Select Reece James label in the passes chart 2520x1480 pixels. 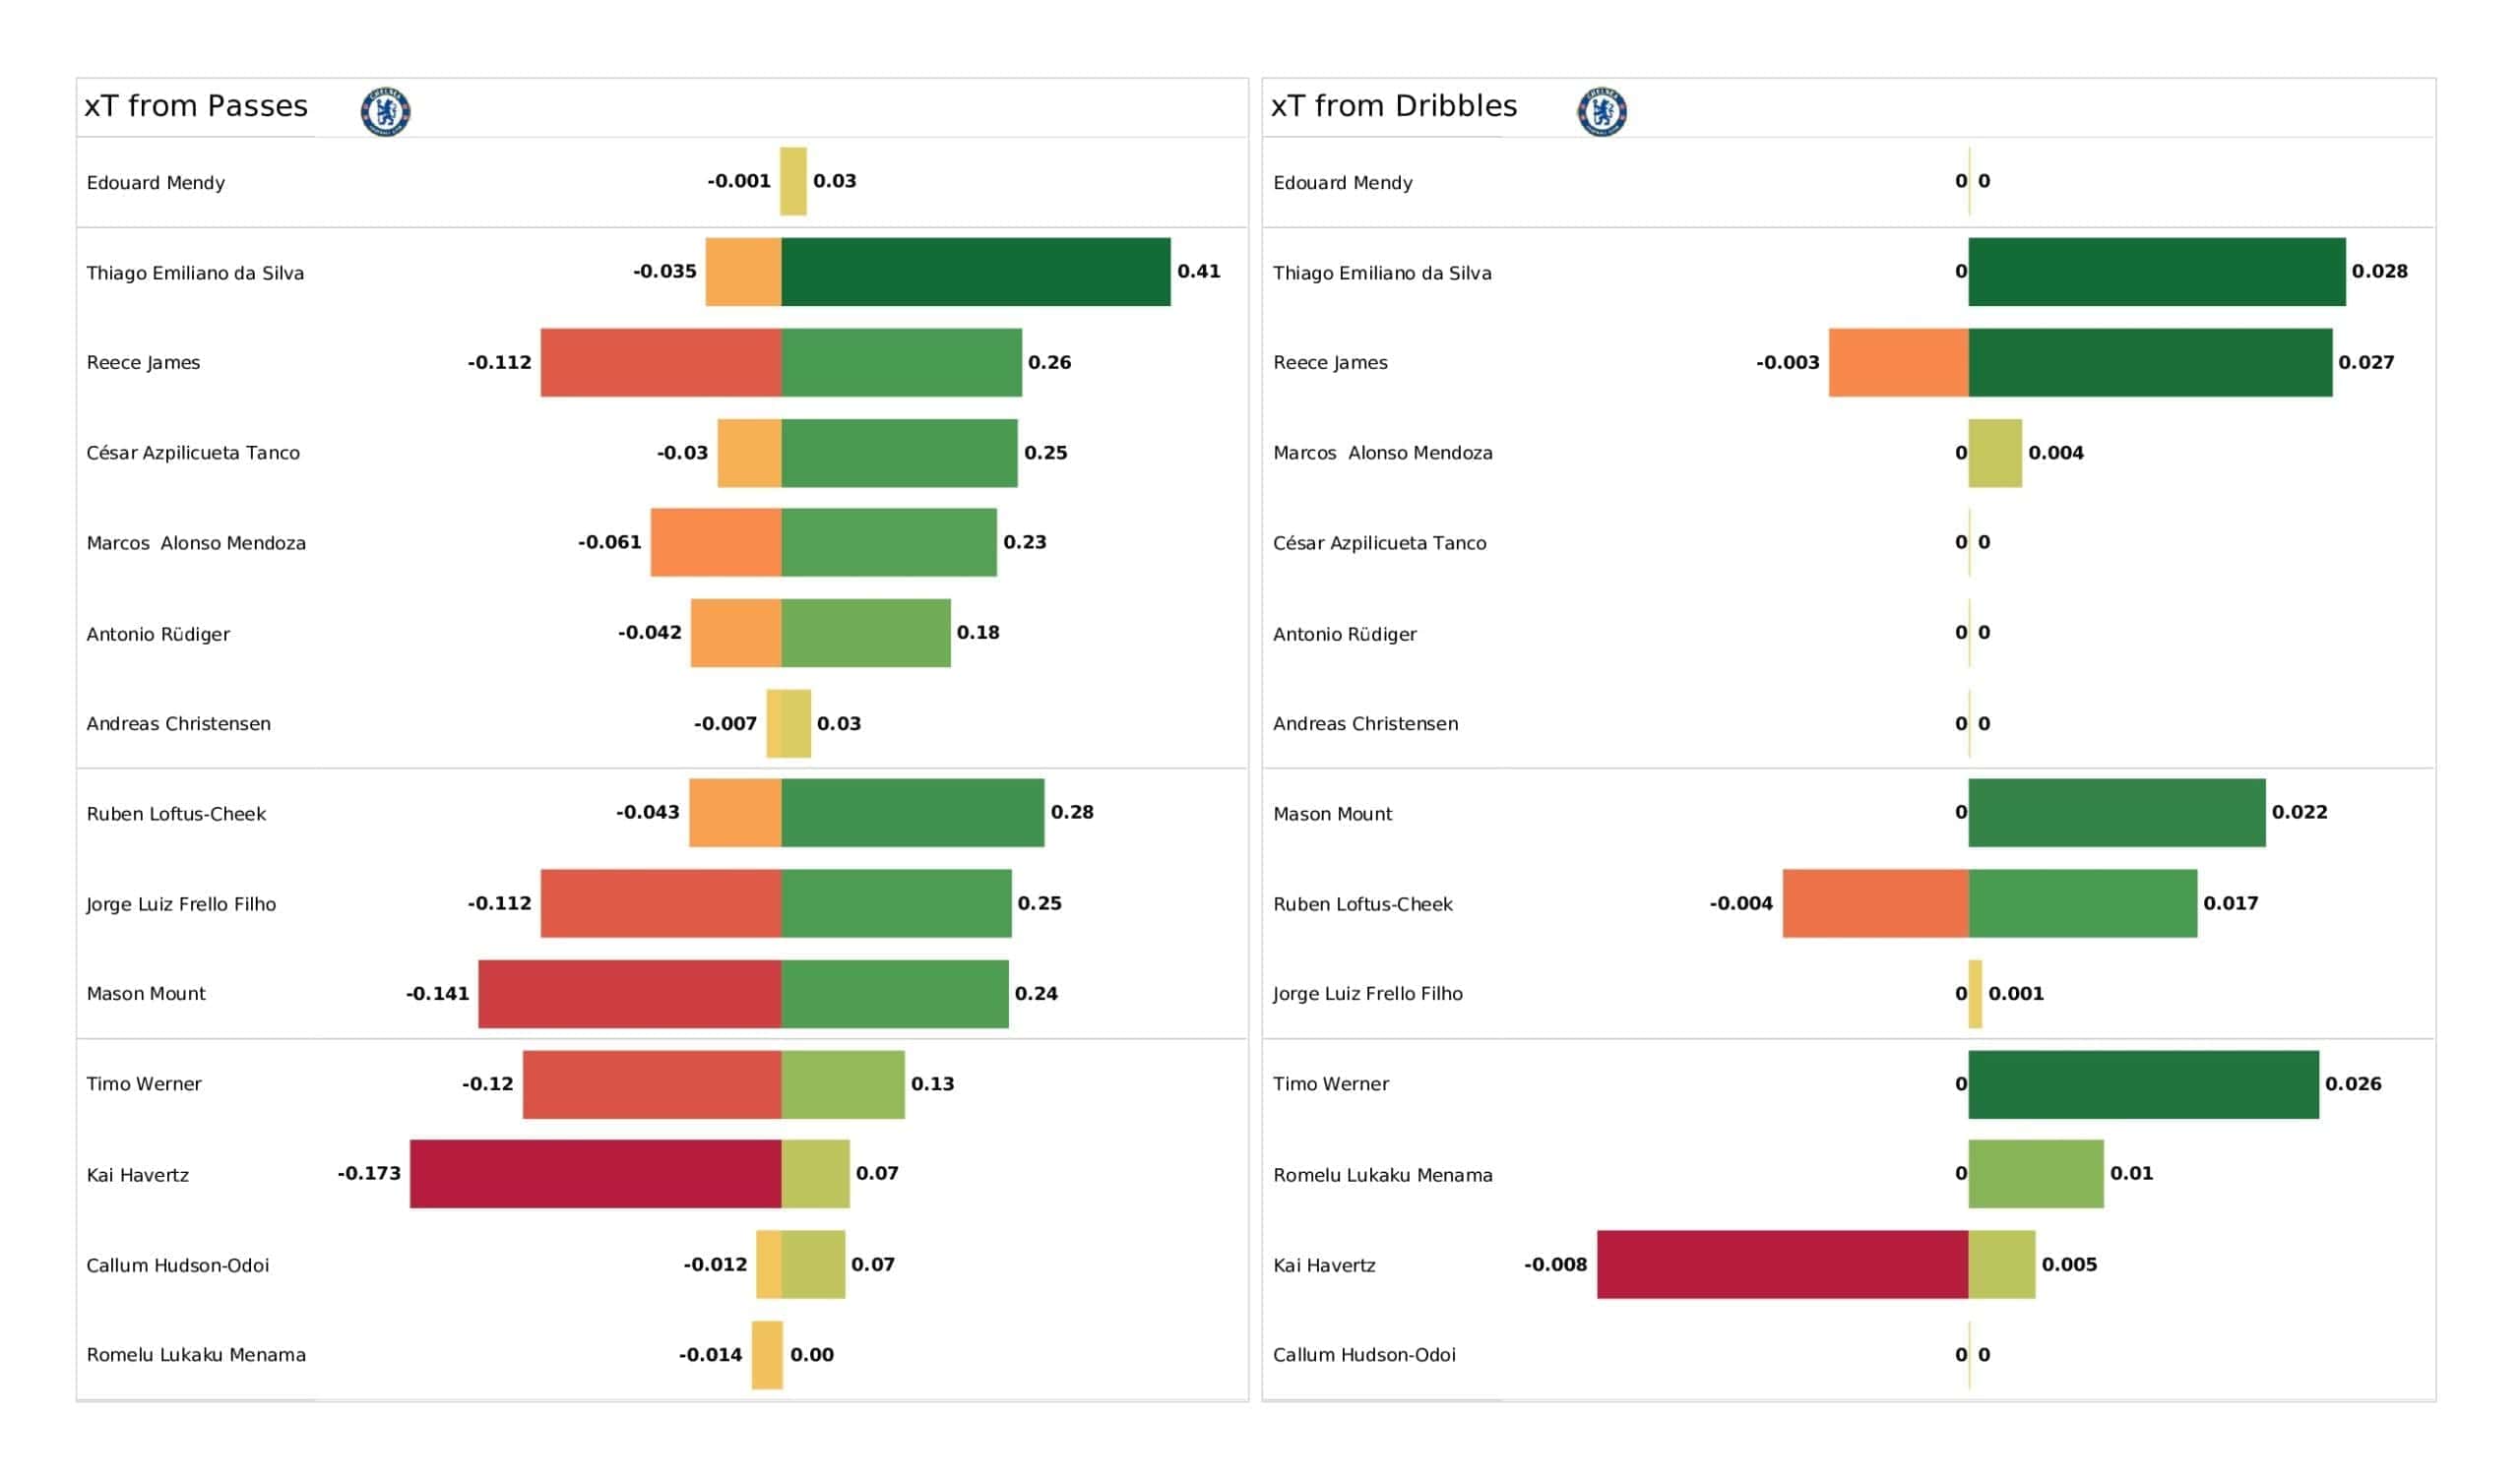point(143,363)
